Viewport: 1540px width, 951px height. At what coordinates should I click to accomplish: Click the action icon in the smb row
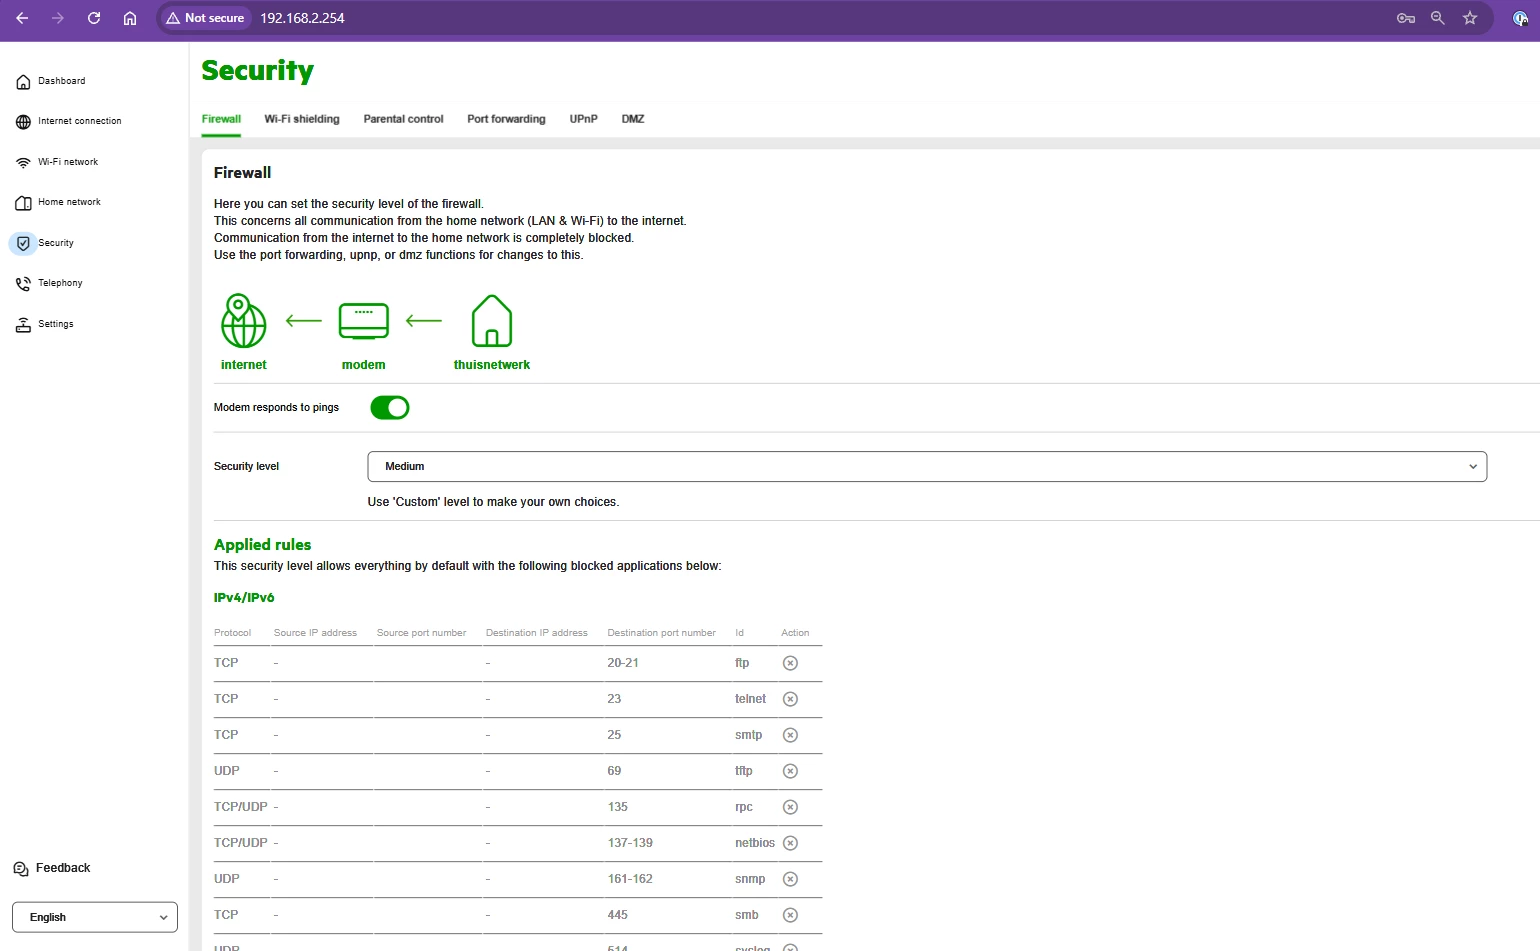coord(790,915)
